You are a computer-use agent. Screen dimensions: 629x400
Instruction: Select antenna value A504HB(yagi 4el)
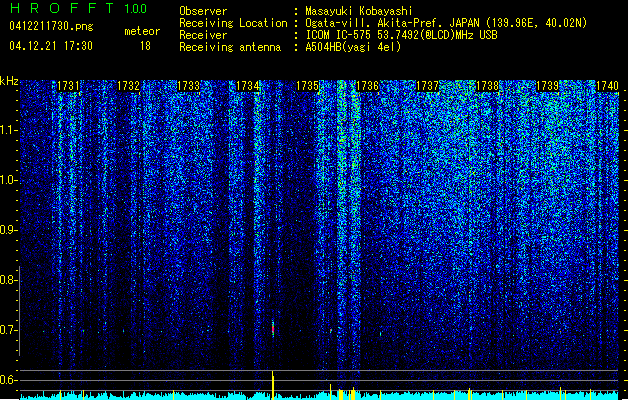click(x=353, y=47)
